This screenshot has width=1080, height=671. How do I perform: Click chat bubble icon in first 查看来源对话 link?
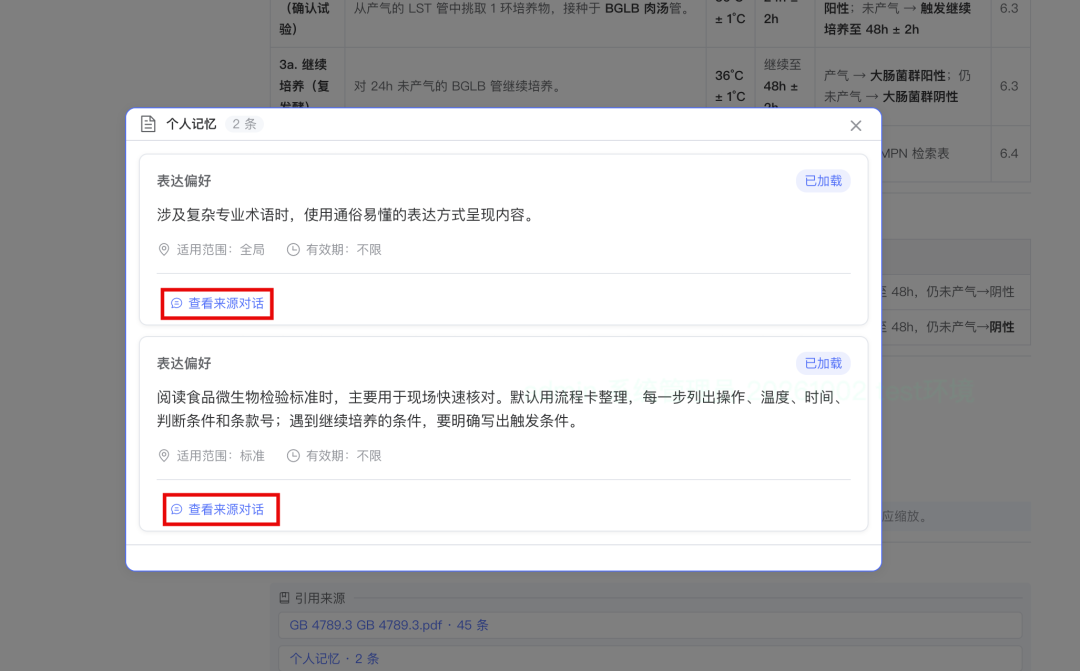coord(176,304)
